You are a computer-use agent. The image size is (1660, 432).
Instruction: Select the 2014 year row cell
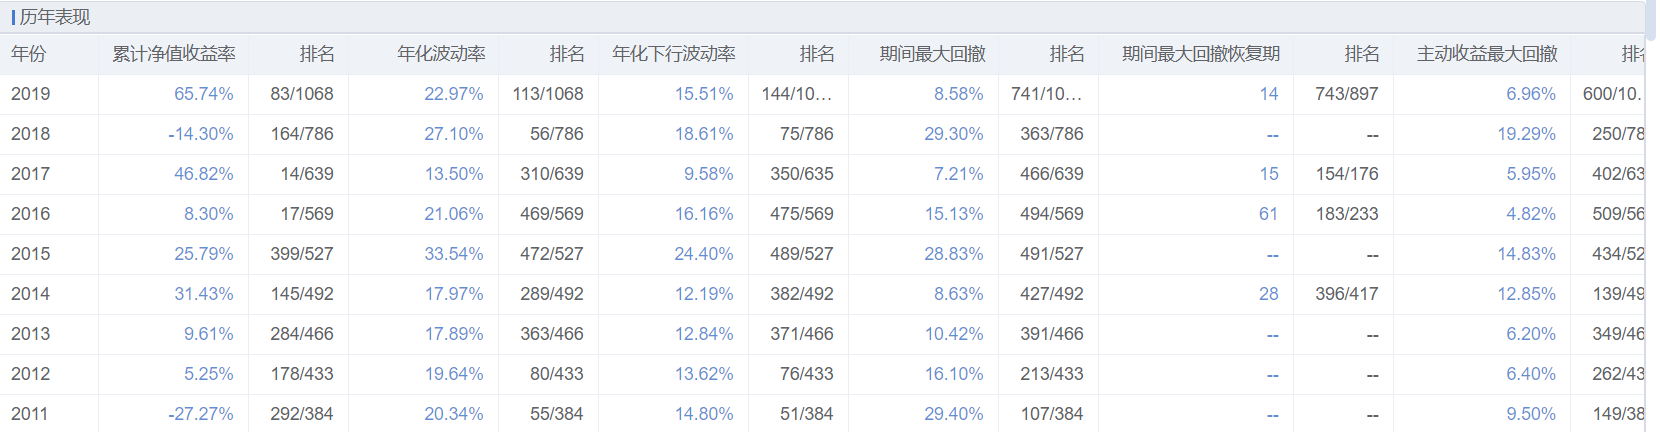pyautogui.click(x=30, y=294)
